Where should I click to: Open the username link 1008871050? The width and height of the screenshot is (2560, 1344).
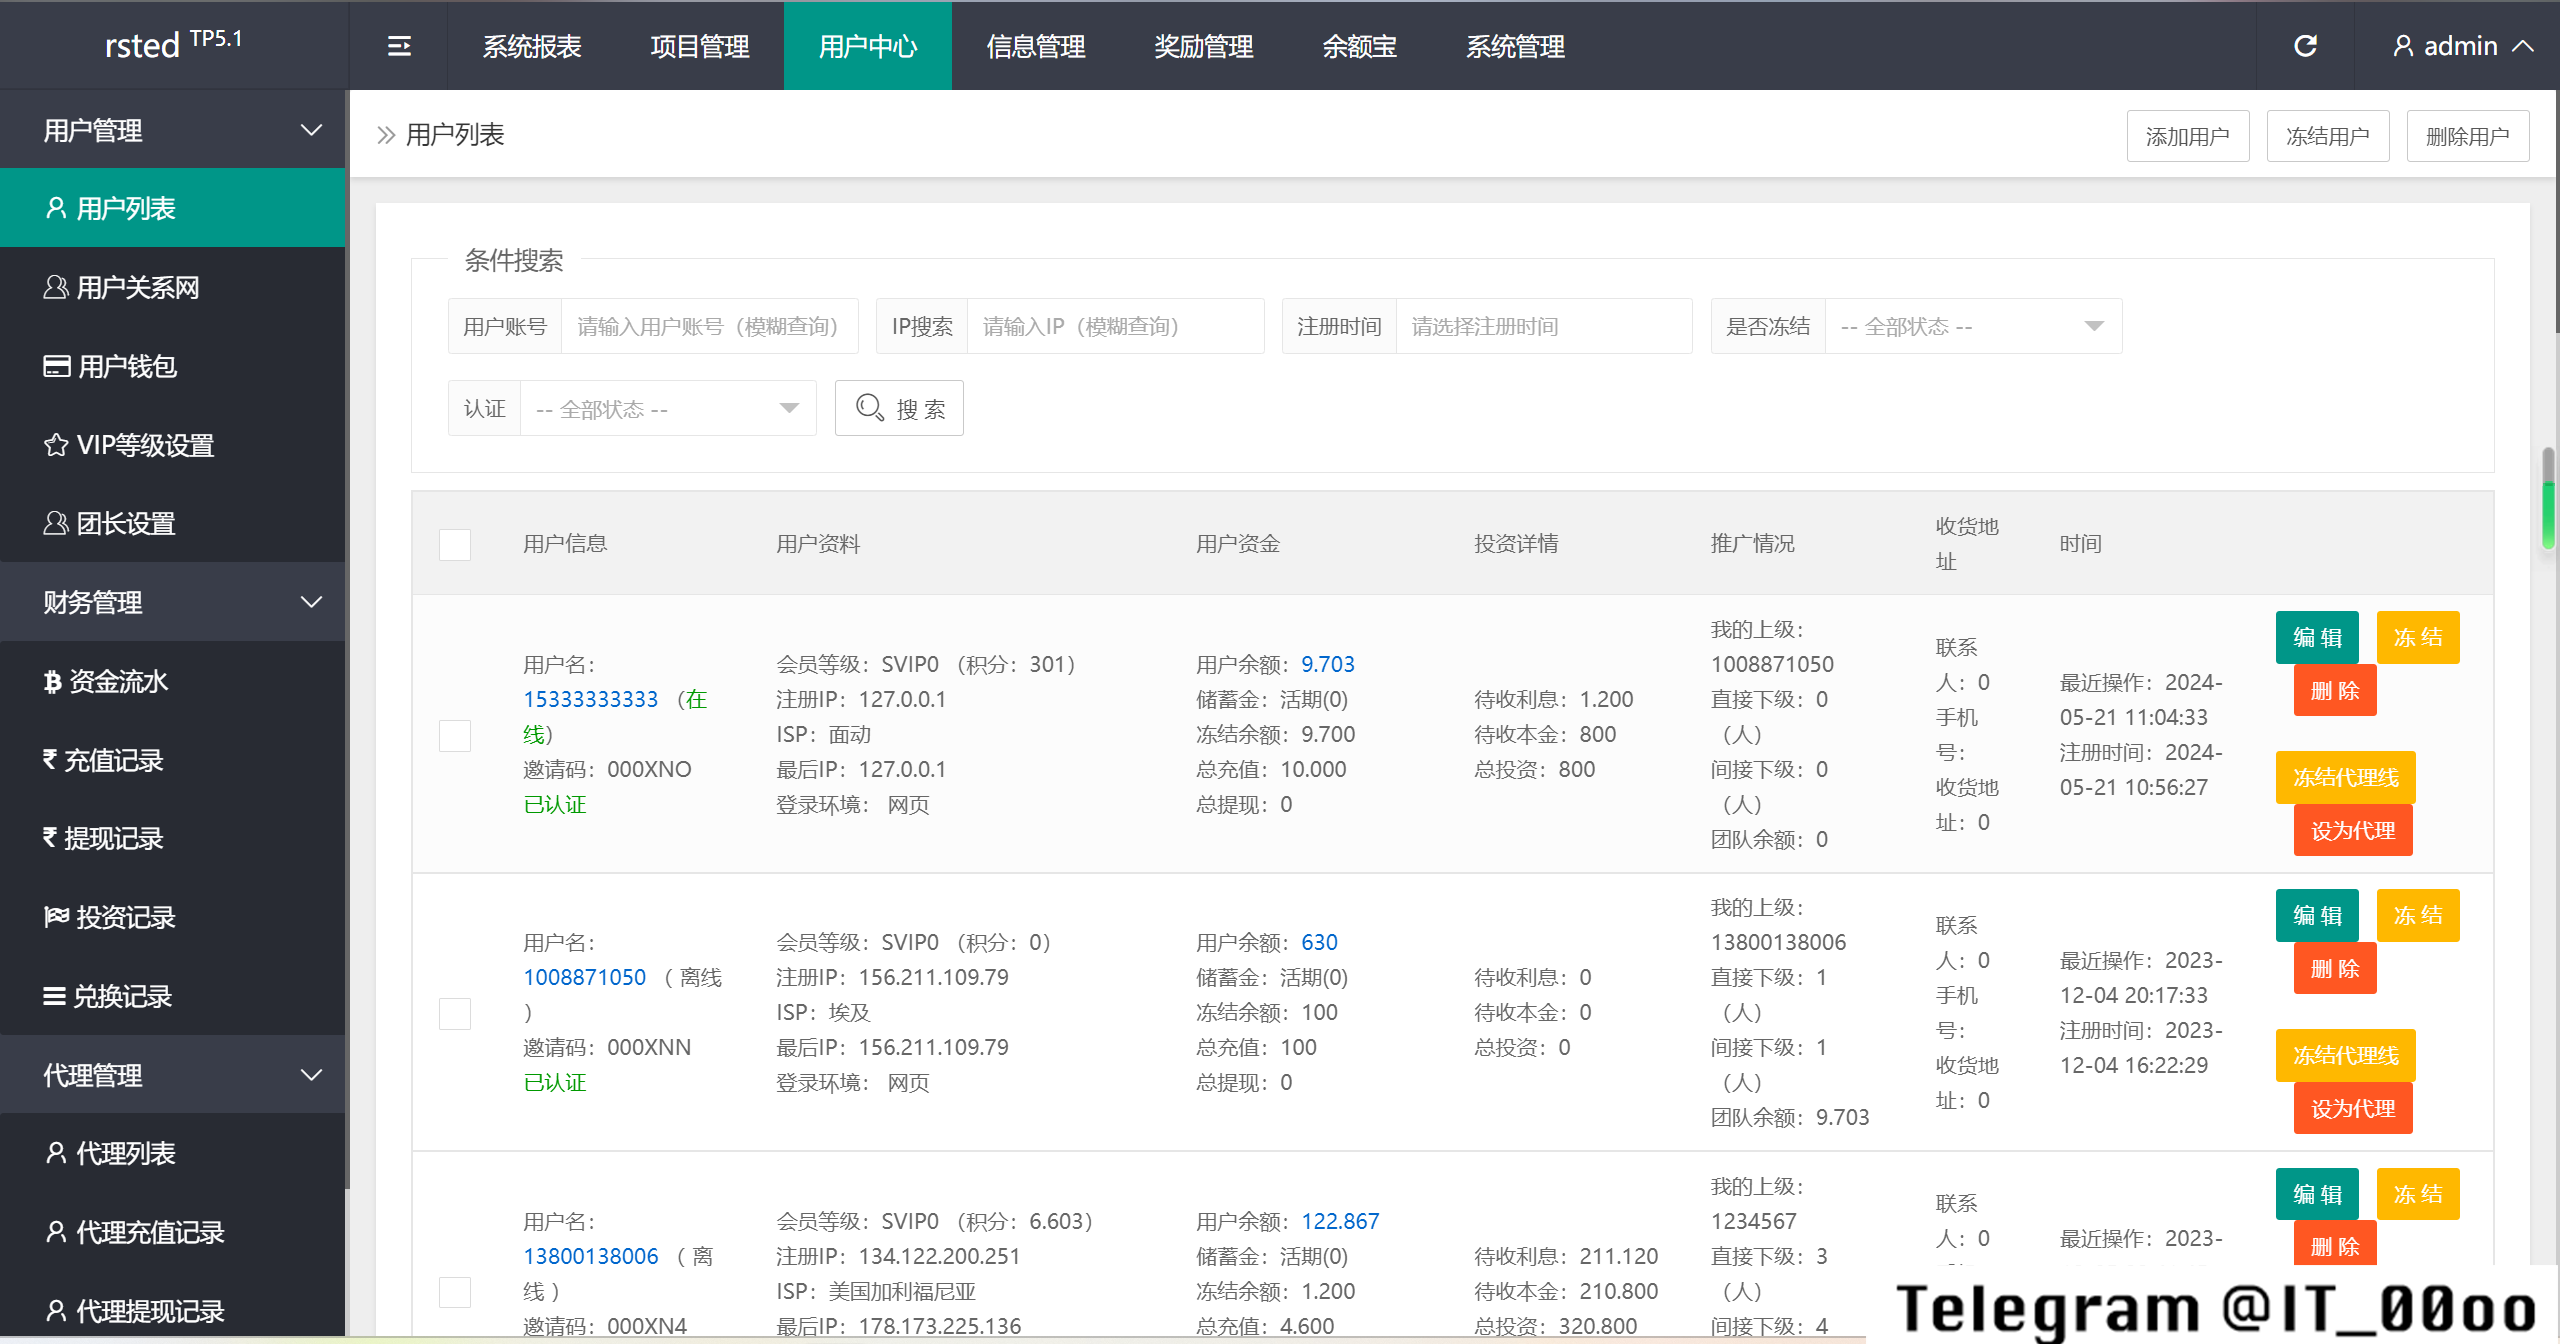[585, 977]
